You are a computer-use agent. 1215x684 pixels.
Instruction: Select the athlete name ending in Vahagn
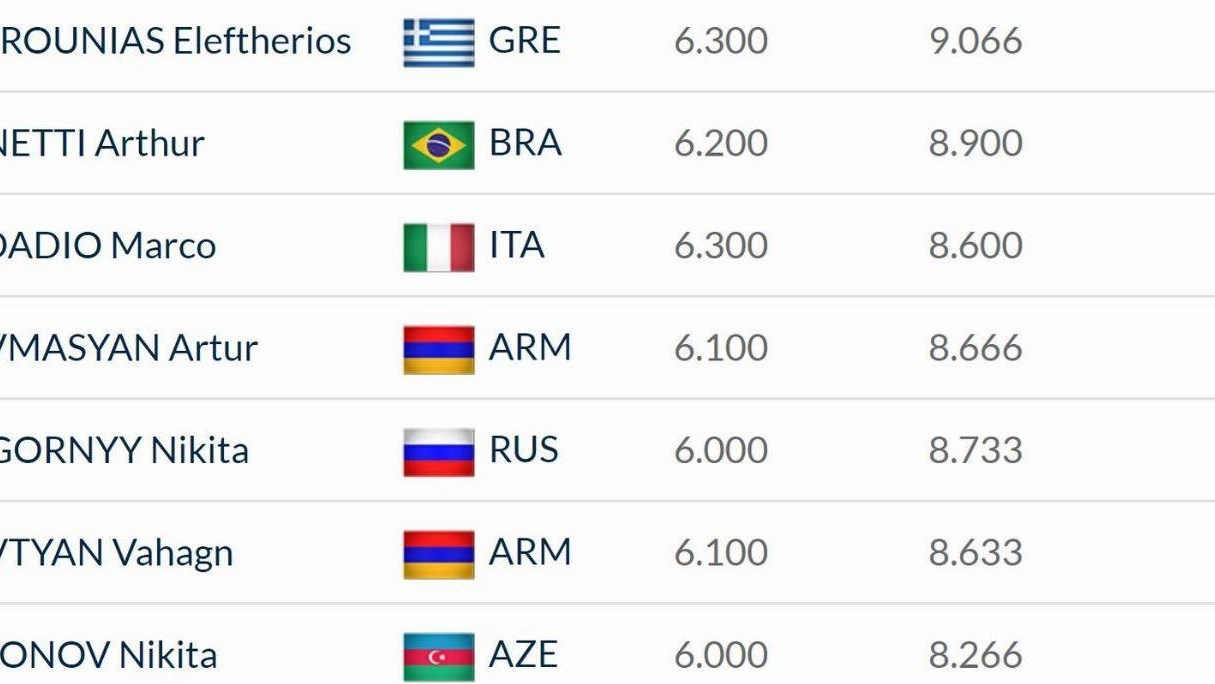click(117, 553)
